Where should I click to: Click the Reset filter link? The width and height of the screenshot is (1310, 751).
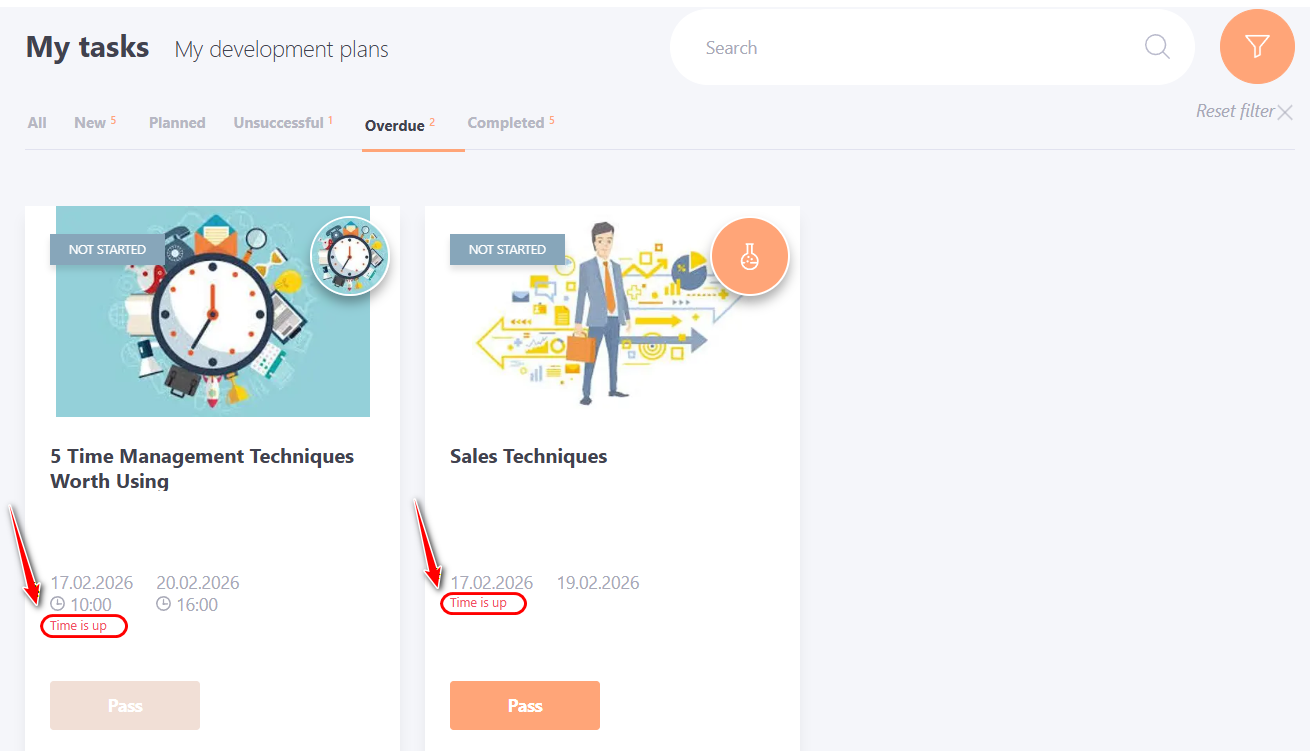tap(1235, 111)
